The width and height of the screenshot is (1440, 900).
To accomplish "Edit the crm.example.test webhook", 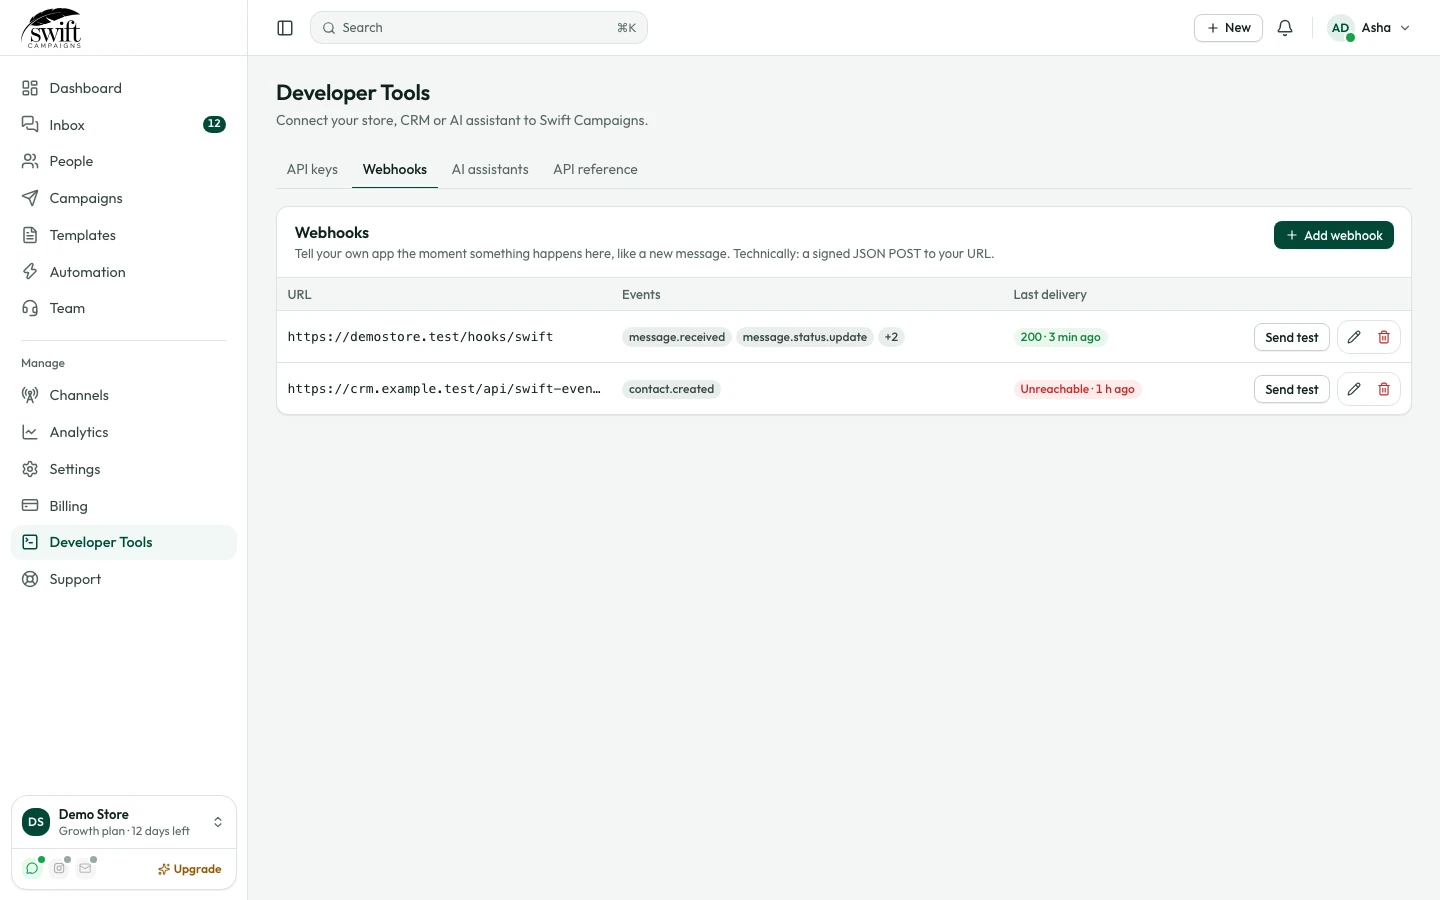I will 1354,389.
